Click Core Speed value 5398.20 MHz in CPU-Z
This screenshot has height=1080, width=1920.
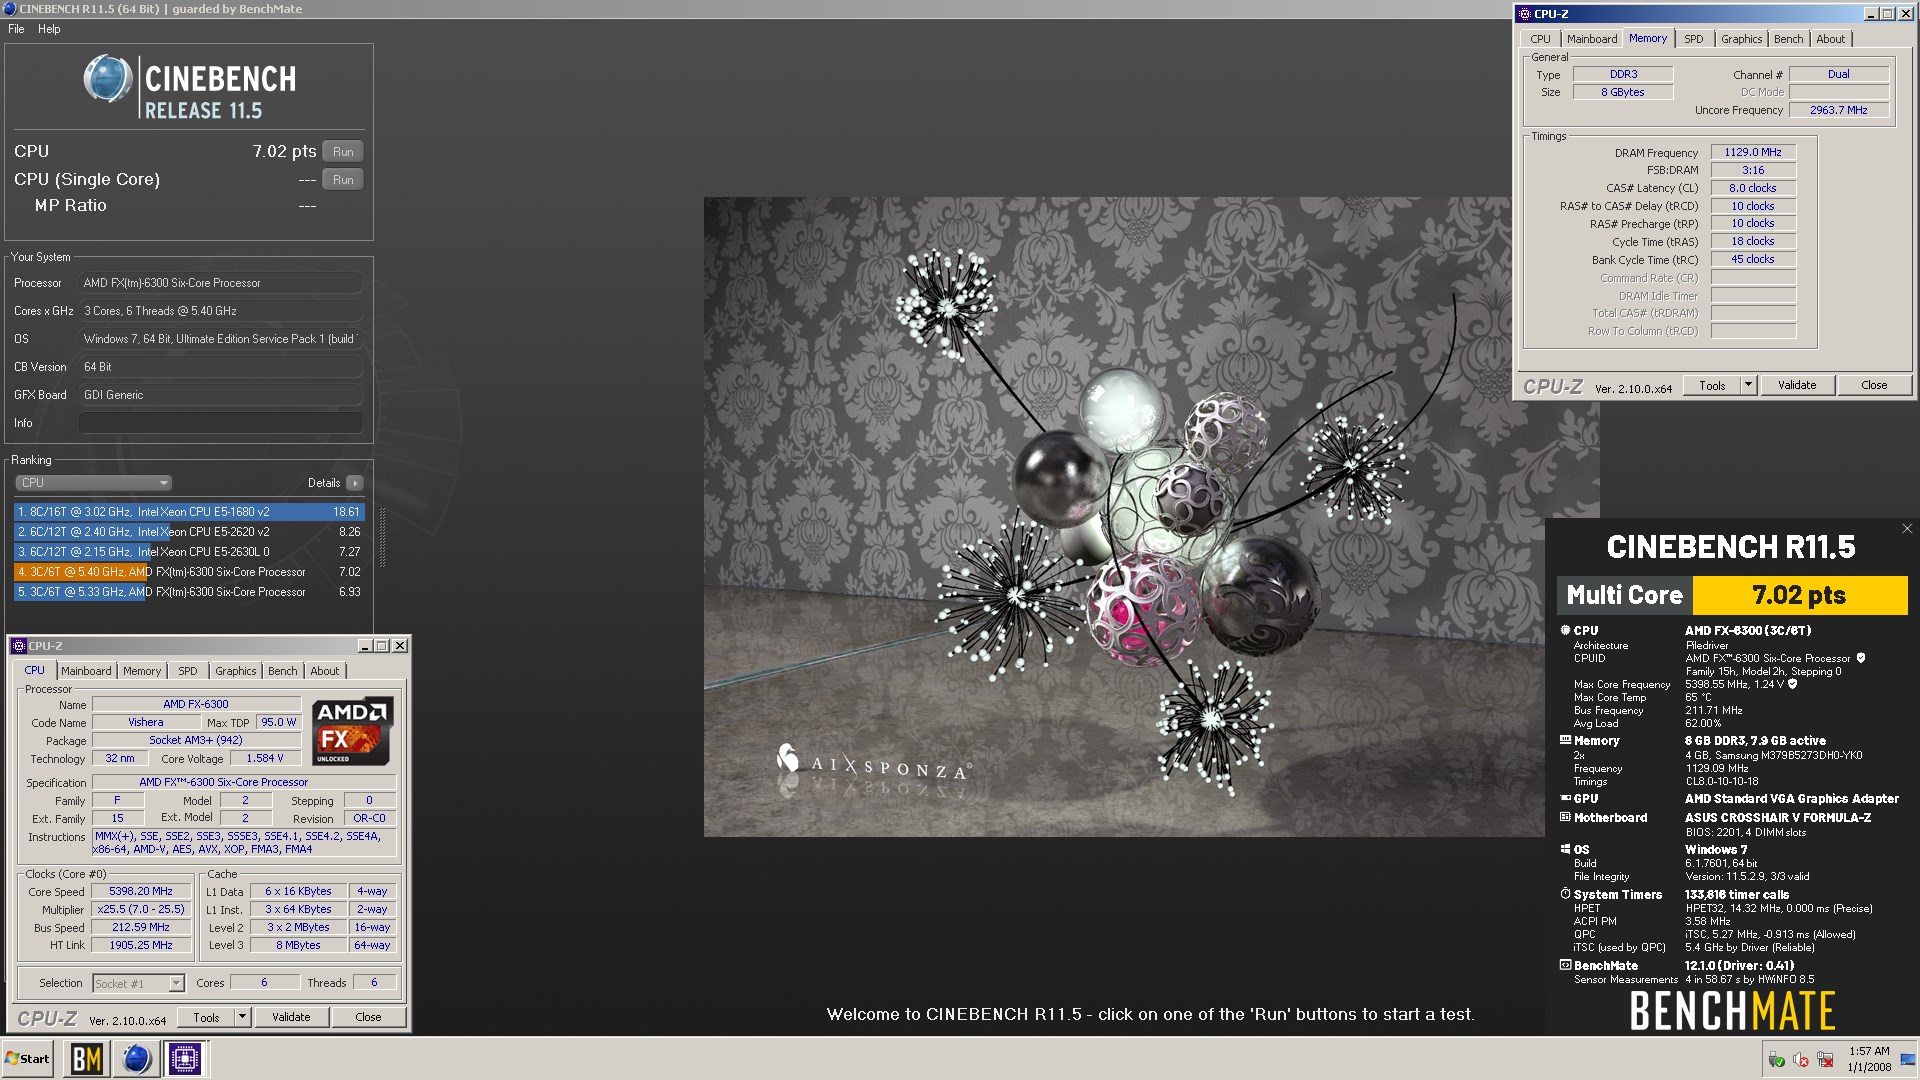(x=141, y=891)
